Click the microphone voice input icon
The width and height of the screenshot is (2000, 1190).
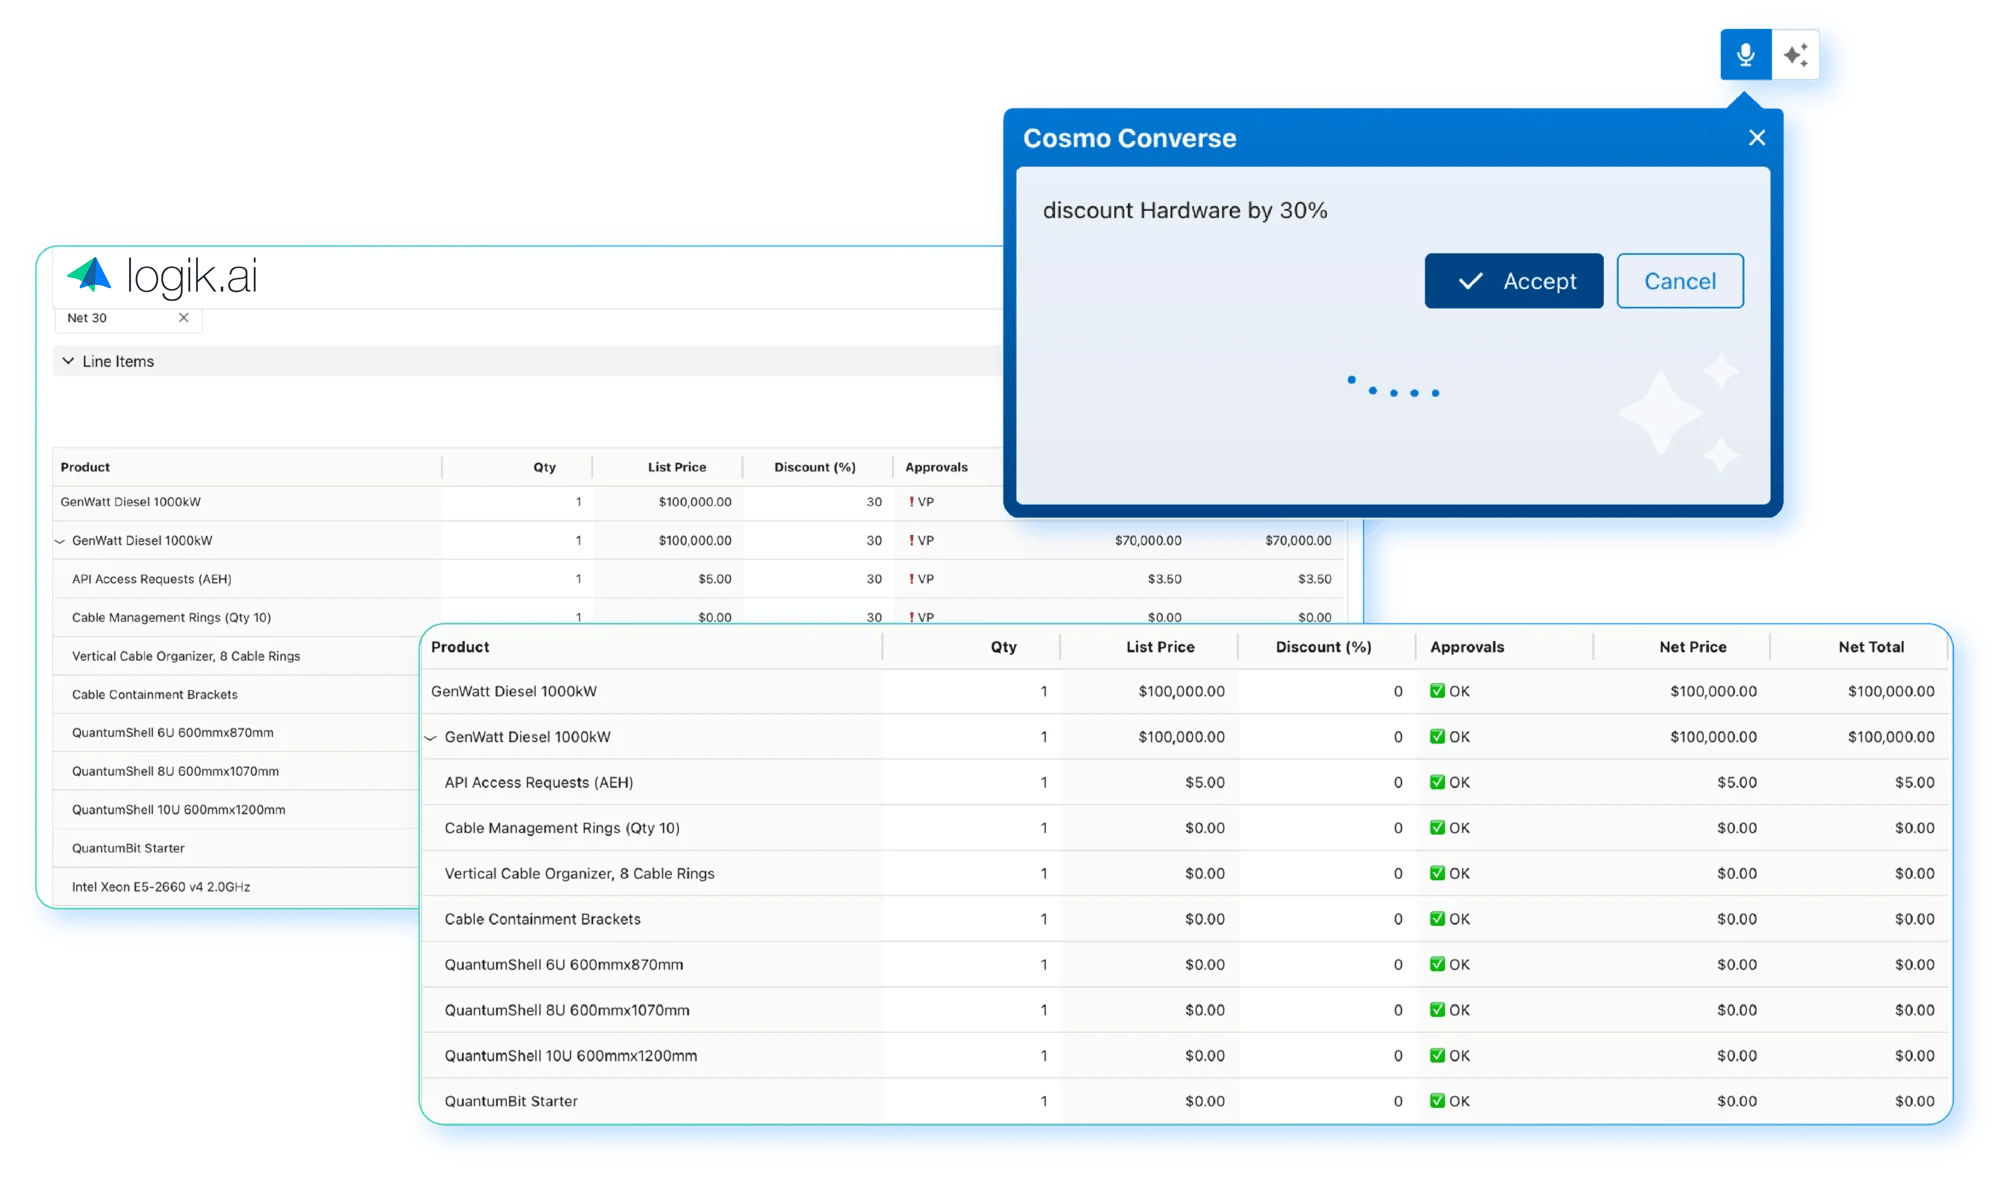coord(1745,55)
